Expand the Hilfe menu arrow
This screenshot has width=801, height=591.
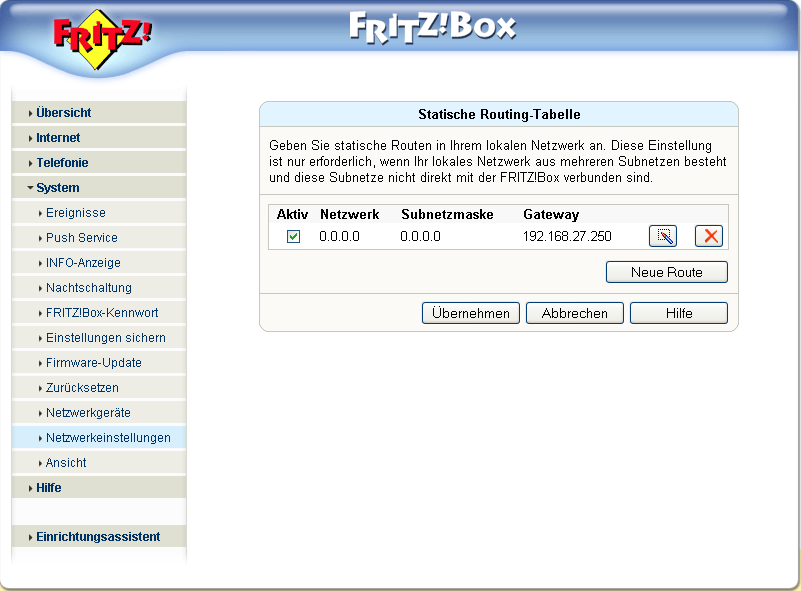(31, 488)
